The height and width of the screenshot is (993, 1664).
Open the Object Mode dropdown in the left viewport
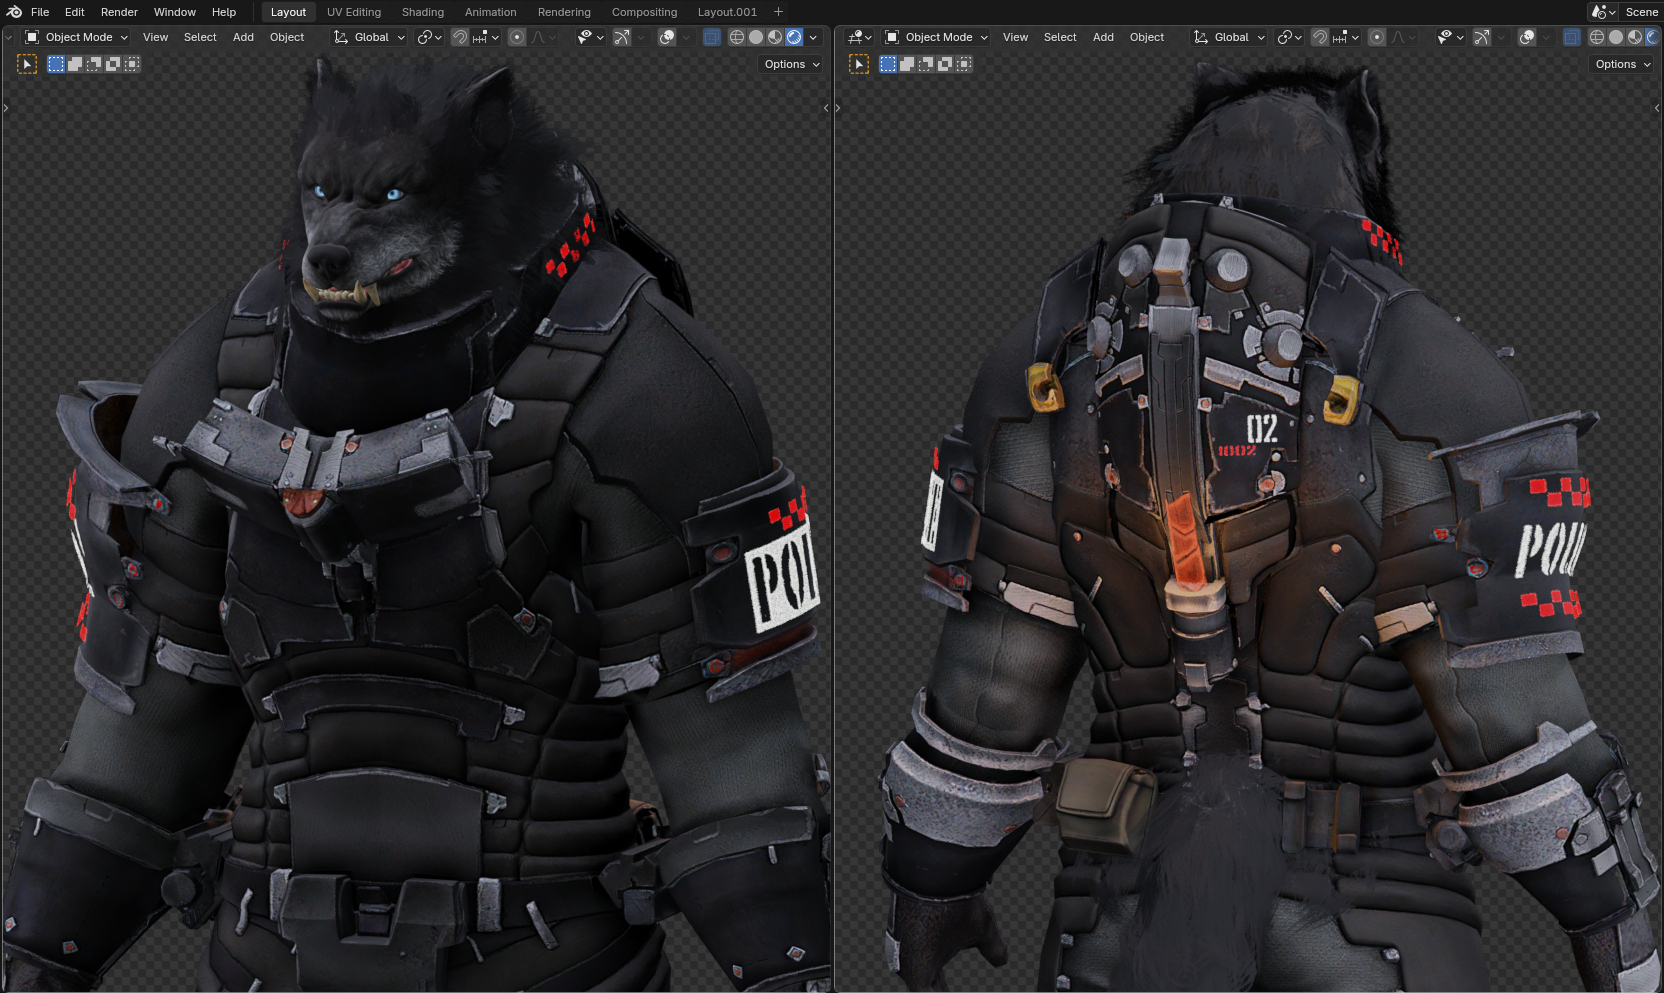pos(77,37)
